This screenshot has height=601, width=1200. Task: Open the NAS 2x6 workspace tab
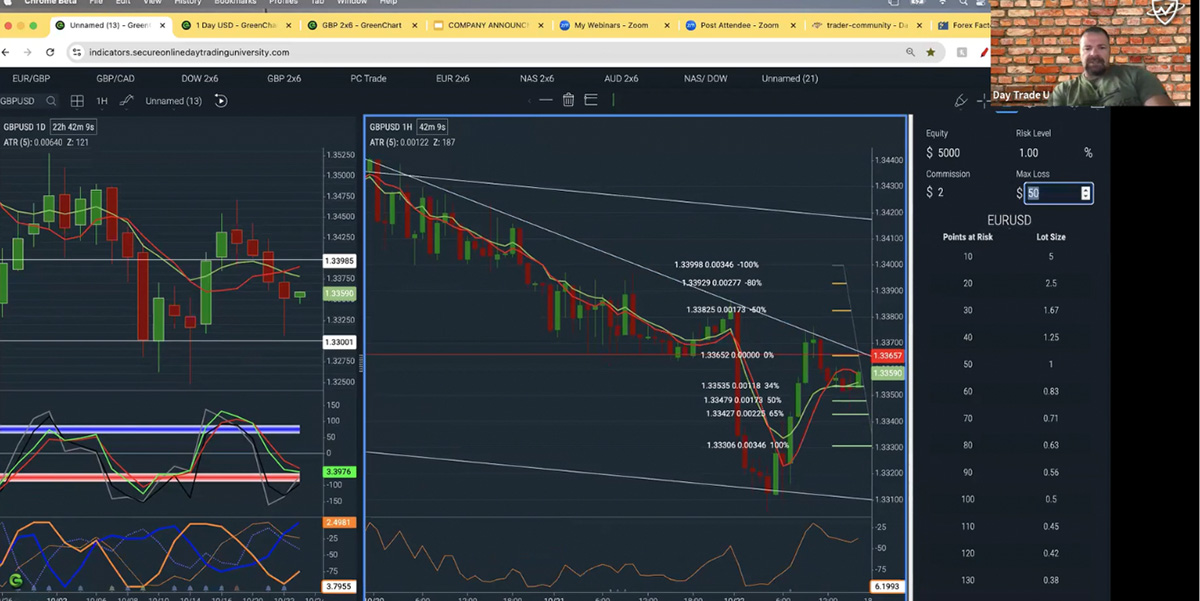tap(537, 78)
